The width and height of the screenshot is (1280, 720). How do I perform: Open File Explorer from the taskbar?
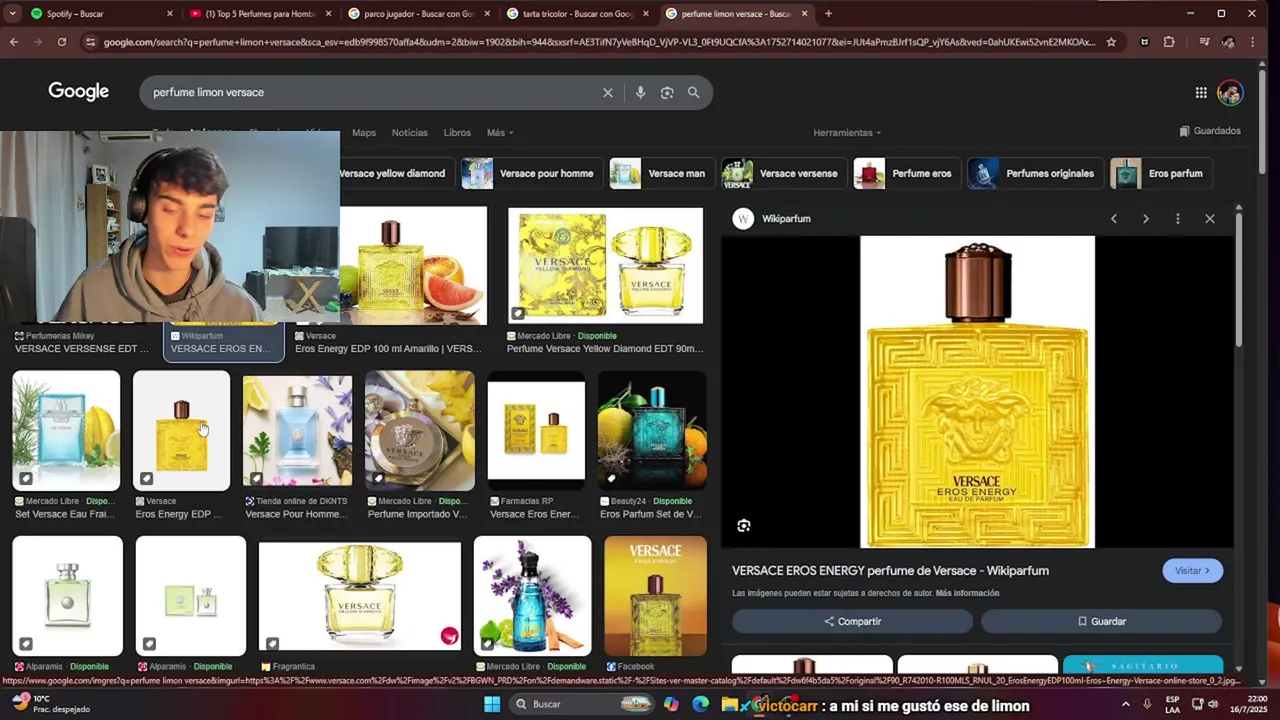(730, 704)
